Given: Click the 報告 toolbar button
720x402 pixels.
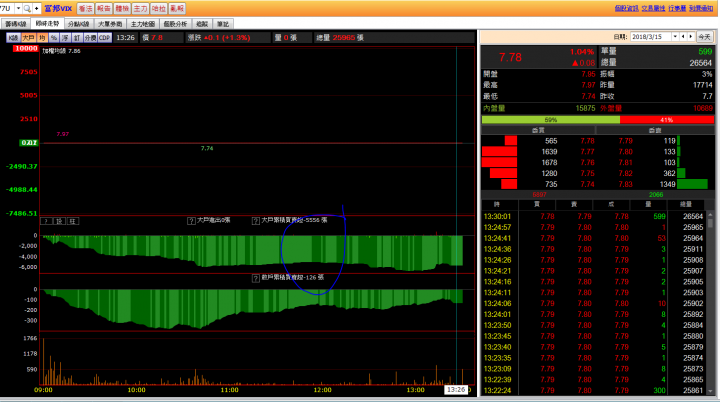Looking at the screenshot, I should [x=104, y=8].
